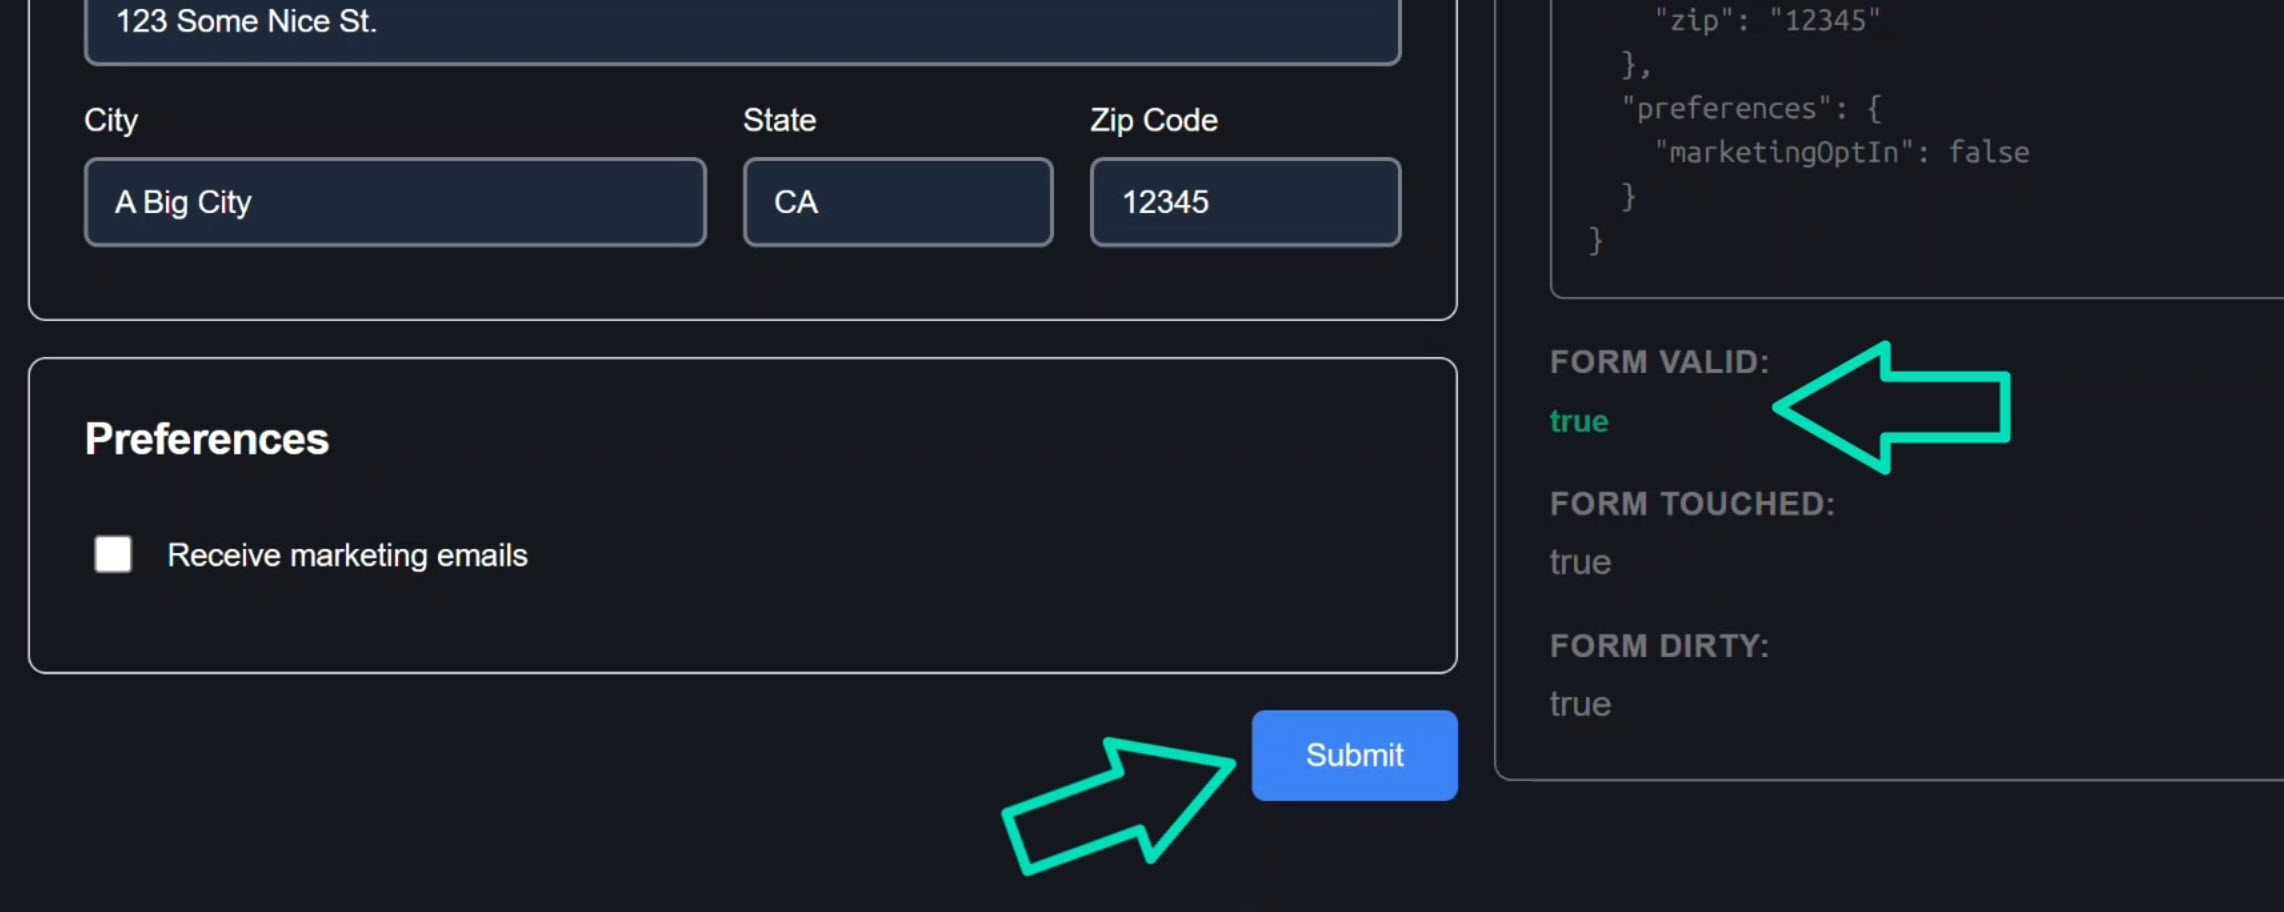Screen dimensions: 2284x912
Task: Enable the Receive marketing emails checkbox
Action: tap(112, 554)
